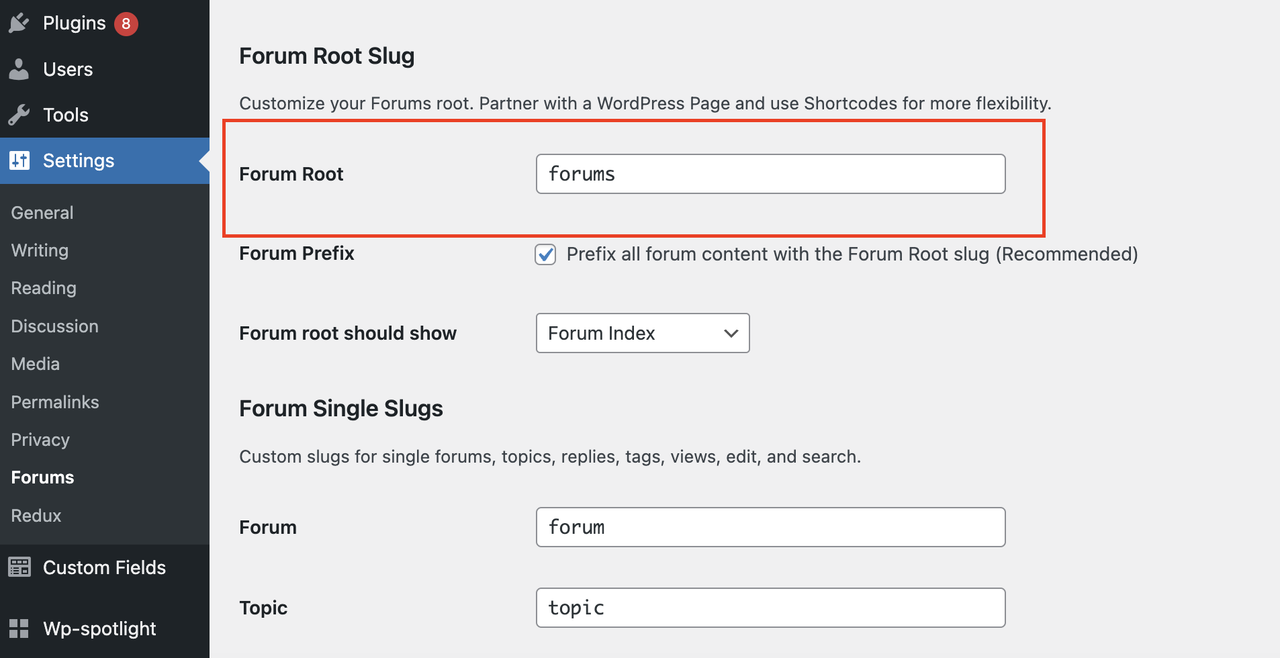The height and width of the screenshot is (658, 1280).
Task: Click the Plugins update count badge
Action: click(x=125, y=23)
